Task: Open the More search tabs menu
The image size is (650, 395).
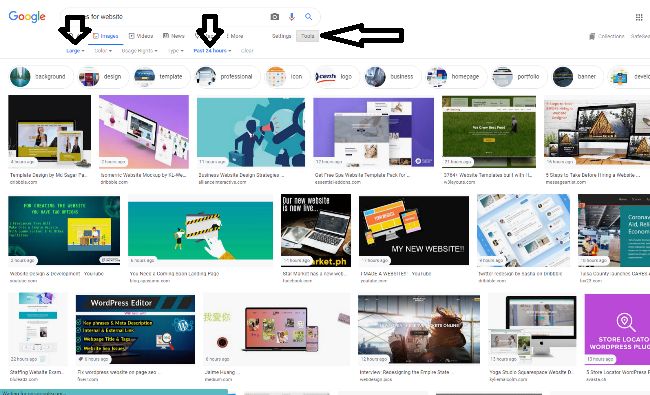Action: tap(235, 36)
